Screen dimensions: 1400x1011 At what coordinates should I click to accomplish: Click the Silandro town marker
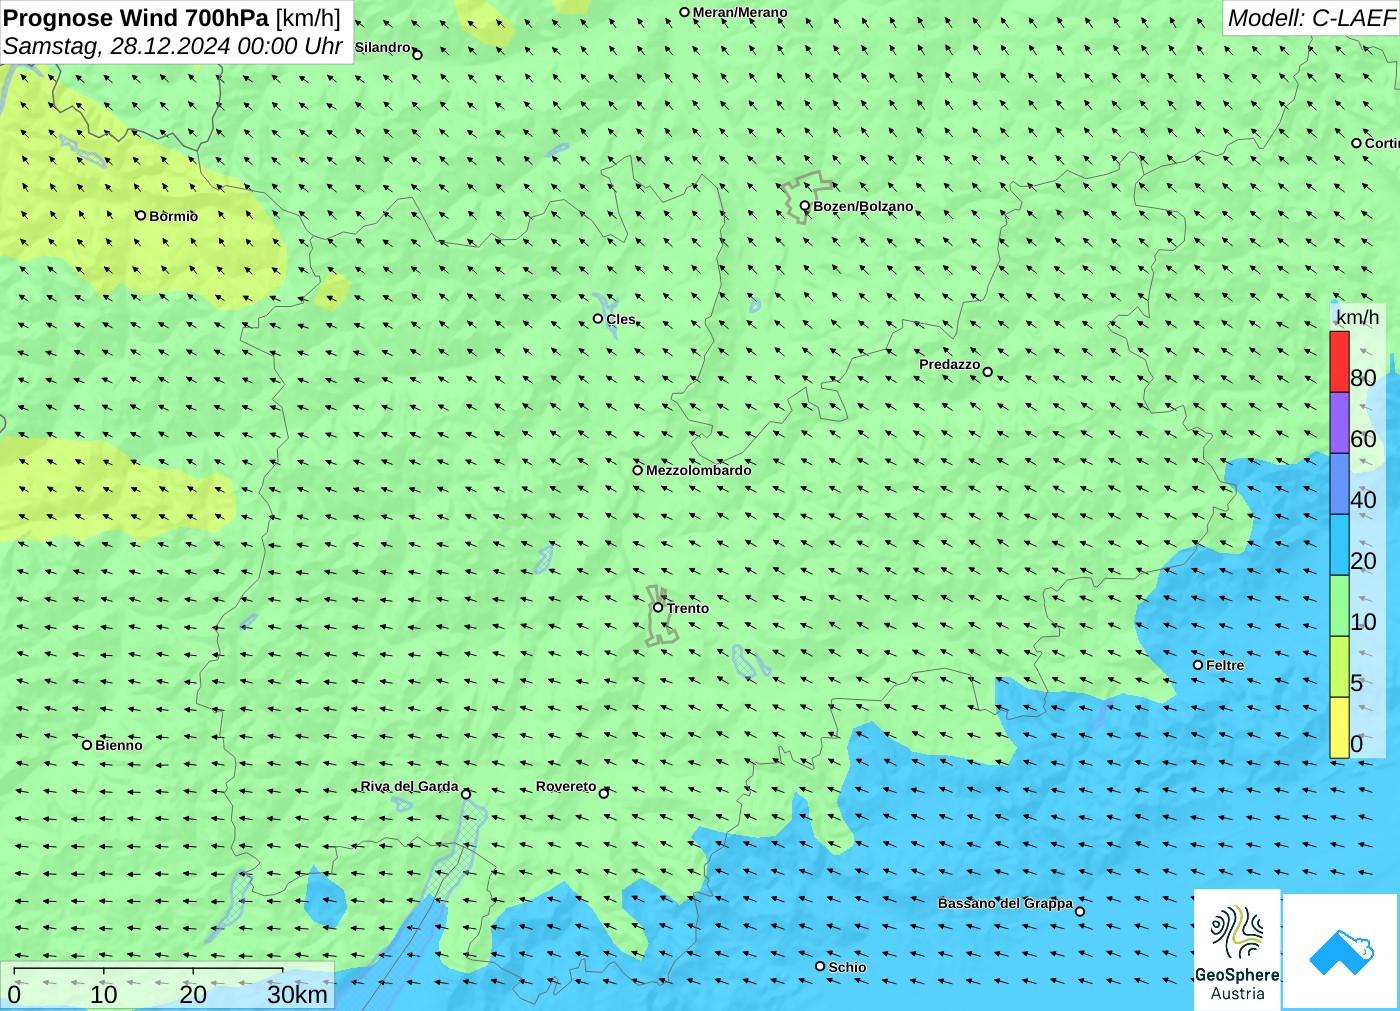tap(418, 54)
